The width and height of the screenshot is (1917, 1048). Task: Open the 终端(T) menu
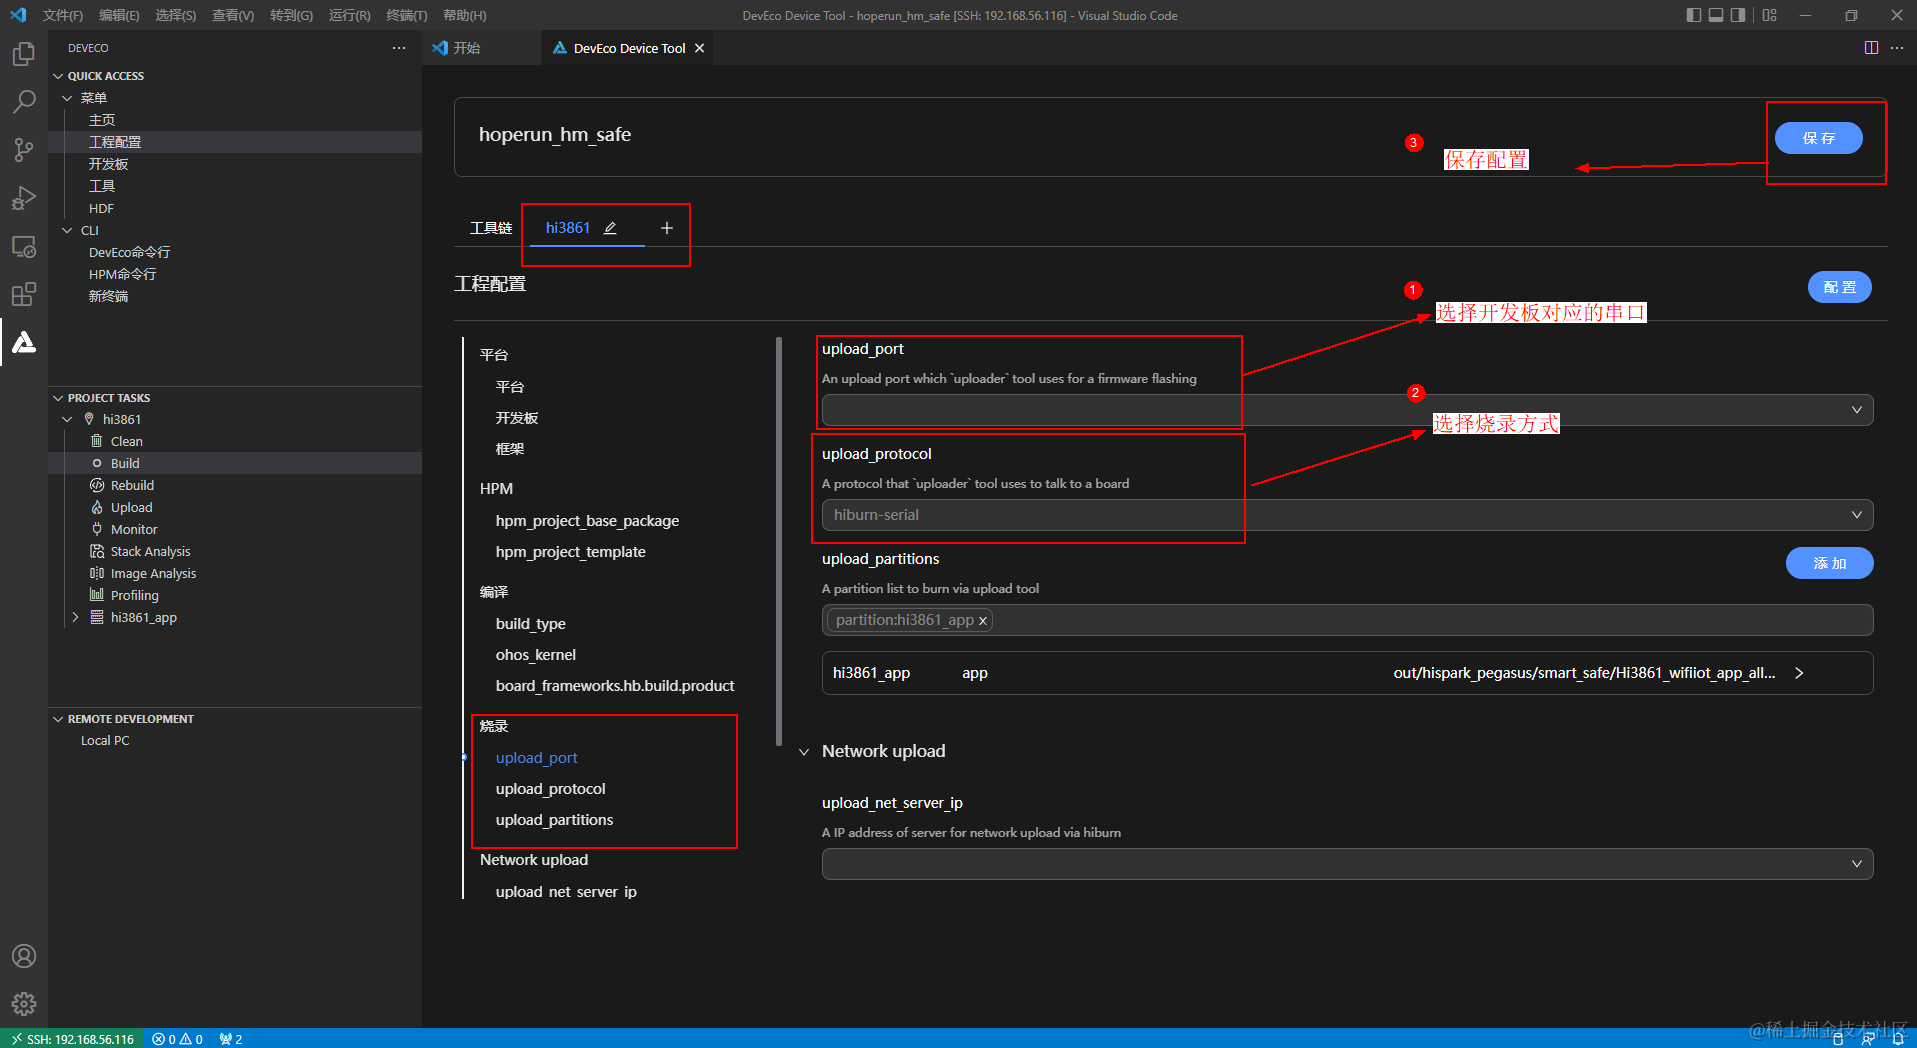(407, 15)
